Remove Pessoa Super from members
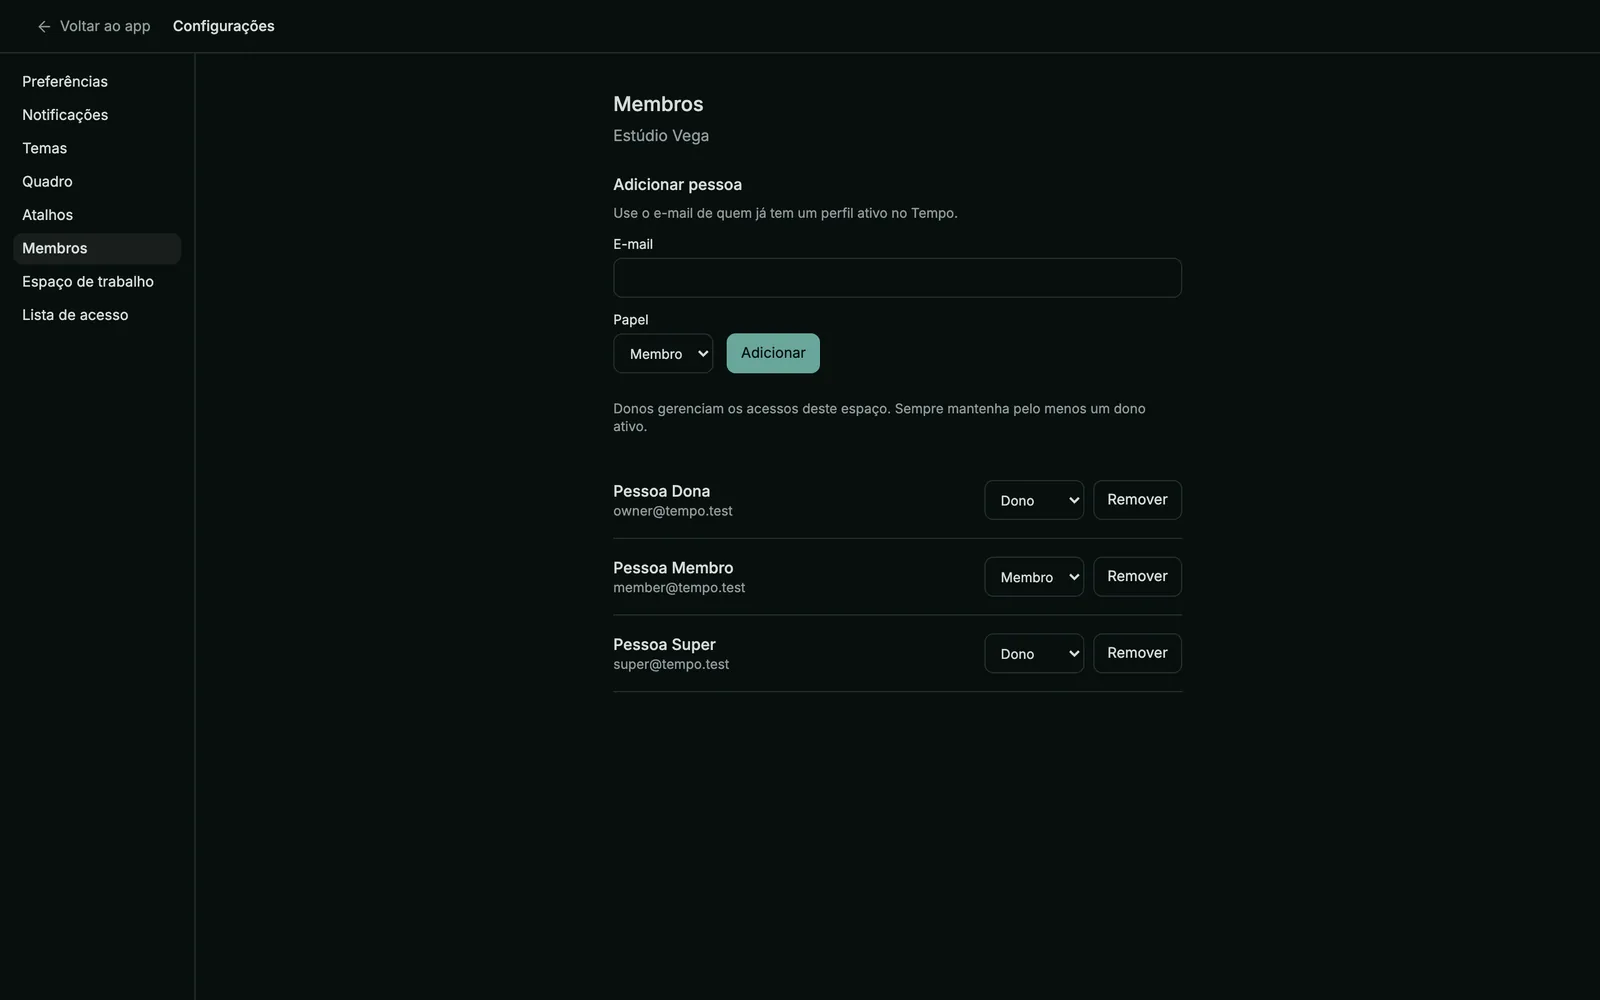This screenshot has width=1600, height=1000. tap(1137, 653)
